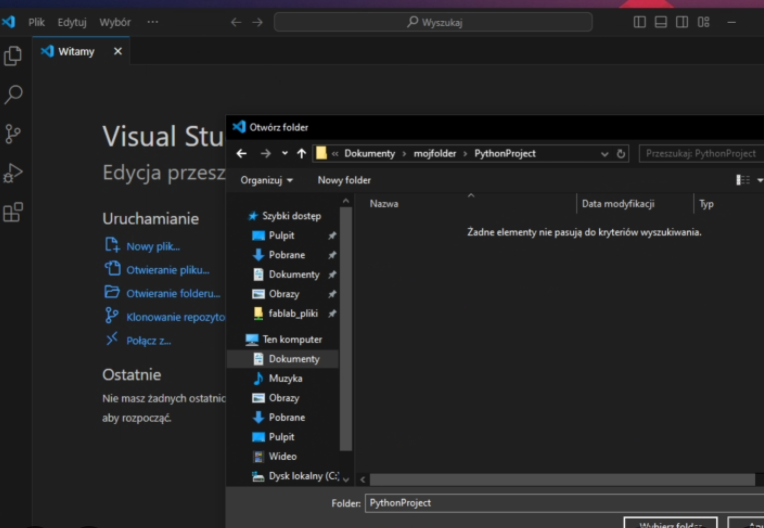Go up one folder level with the up arrow

(302, 153)
